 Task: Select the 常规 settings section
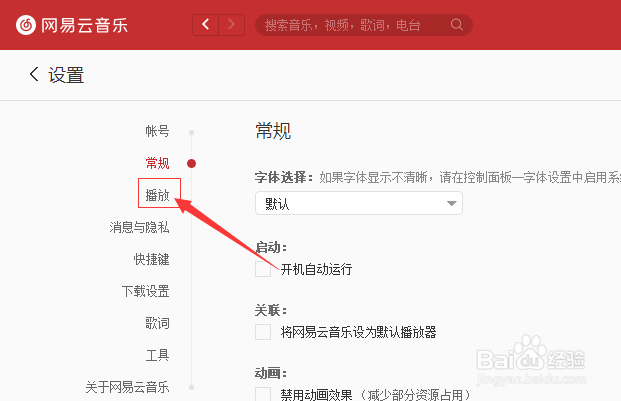(157, 163)
